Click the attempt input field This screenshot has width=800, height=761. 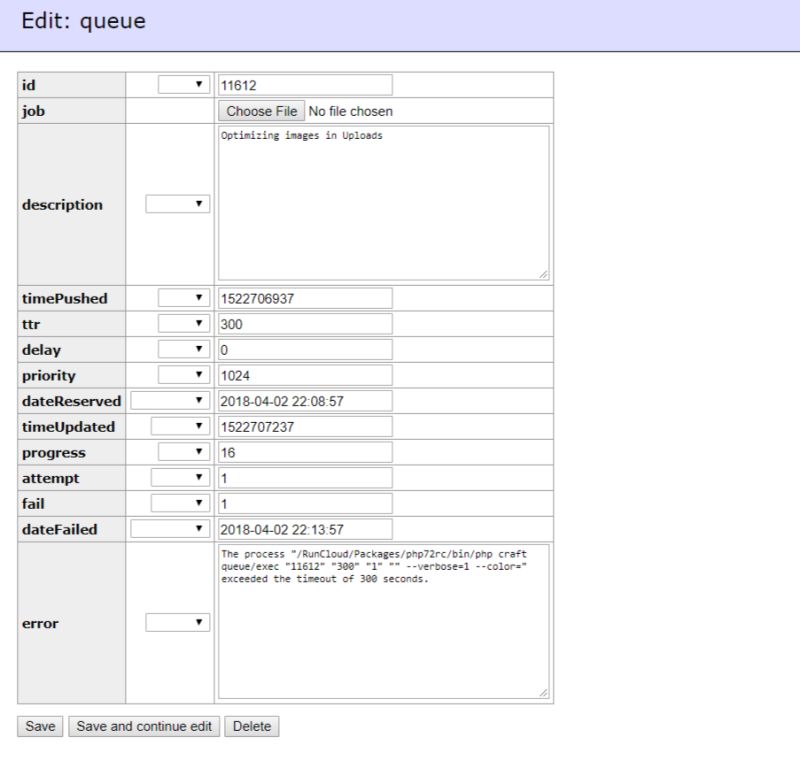click(306, 478)
